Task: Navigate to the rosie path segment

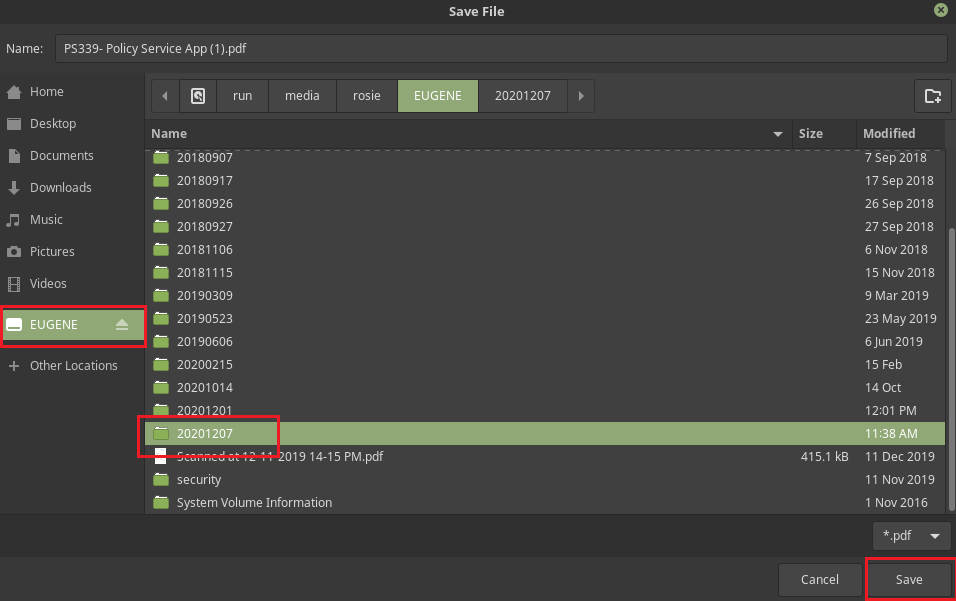Action: click(366, 96)
